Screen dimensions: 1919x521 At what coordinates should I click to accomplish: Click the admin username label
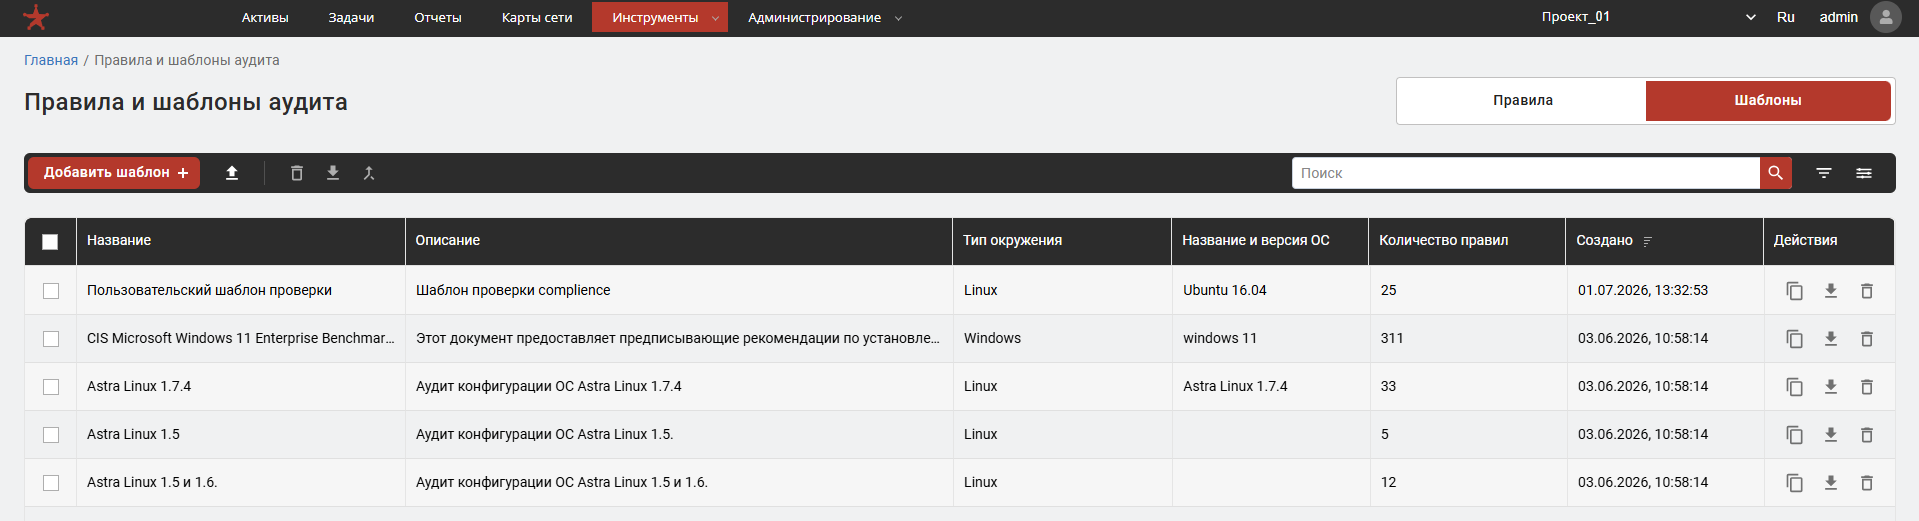[1838, 17]
